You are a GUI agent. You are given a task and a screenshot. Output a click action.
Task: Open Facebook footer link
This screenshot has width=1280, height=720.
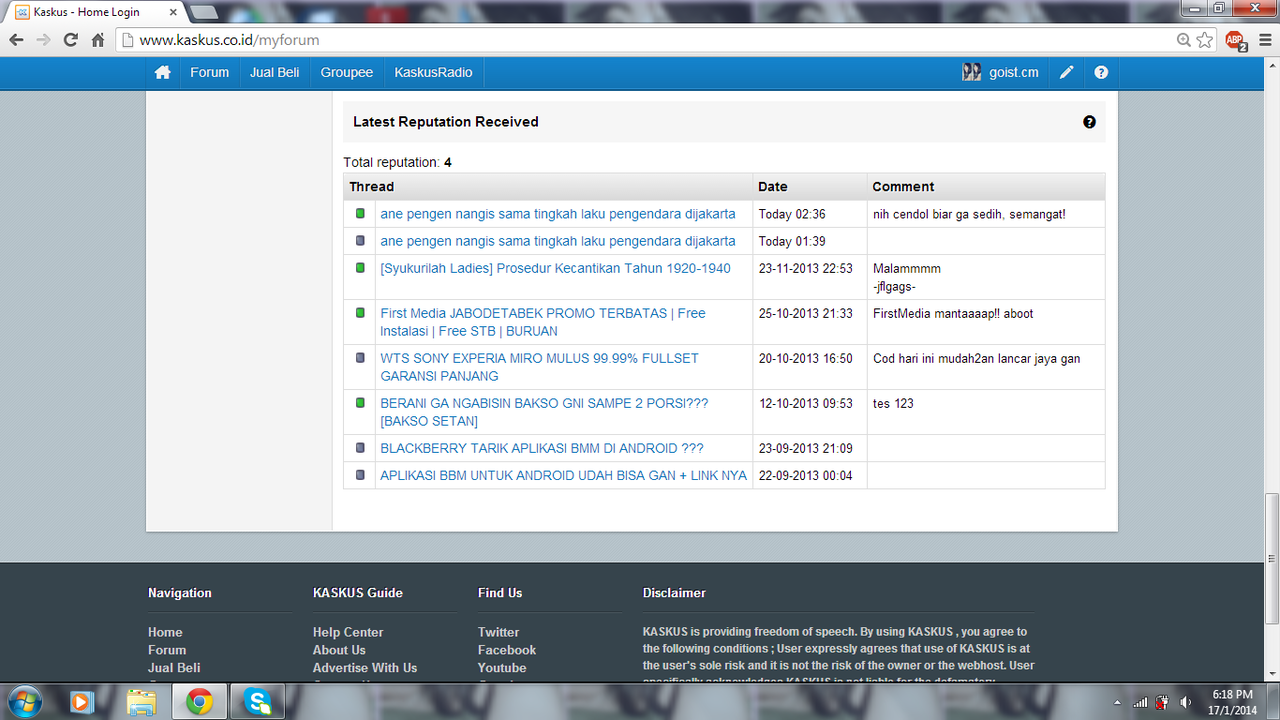click(507, 650)
